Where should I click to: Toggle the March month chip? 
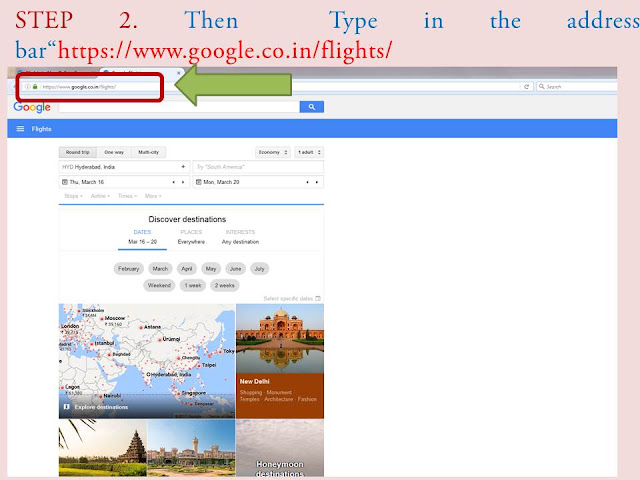[160, 269]
